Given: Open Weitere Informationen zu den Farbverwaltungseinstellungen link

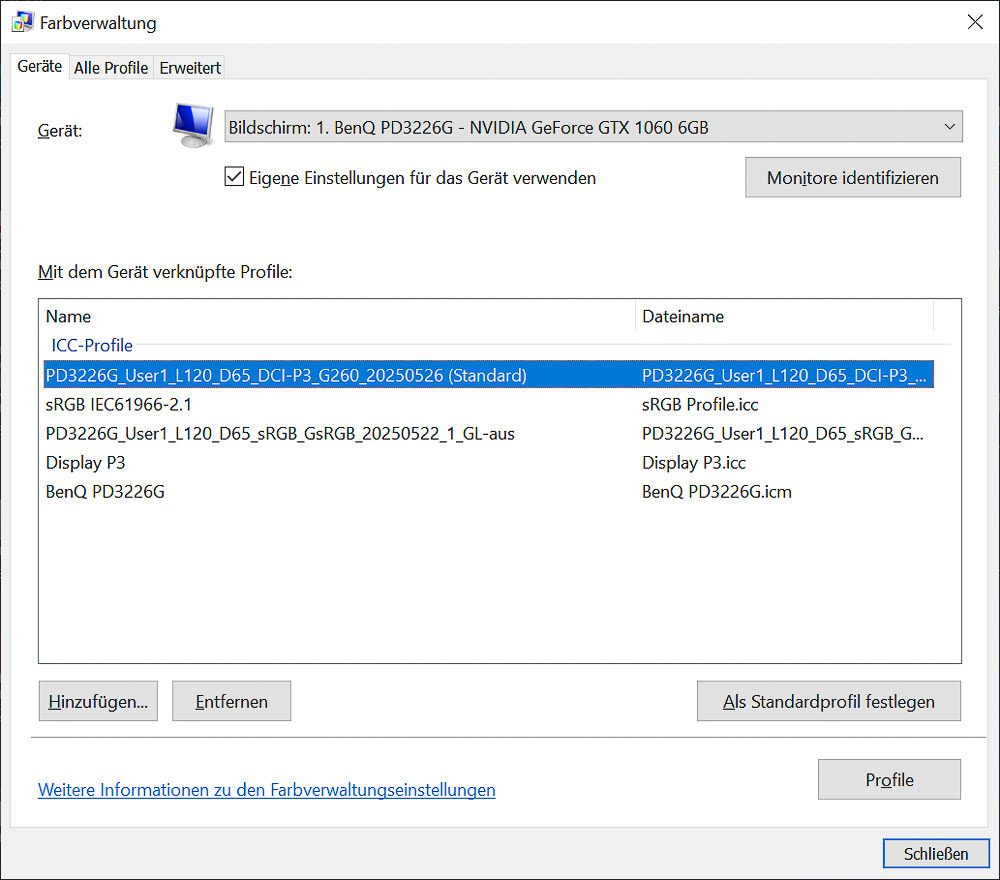Looking at the screenshot, I should 267,789.
